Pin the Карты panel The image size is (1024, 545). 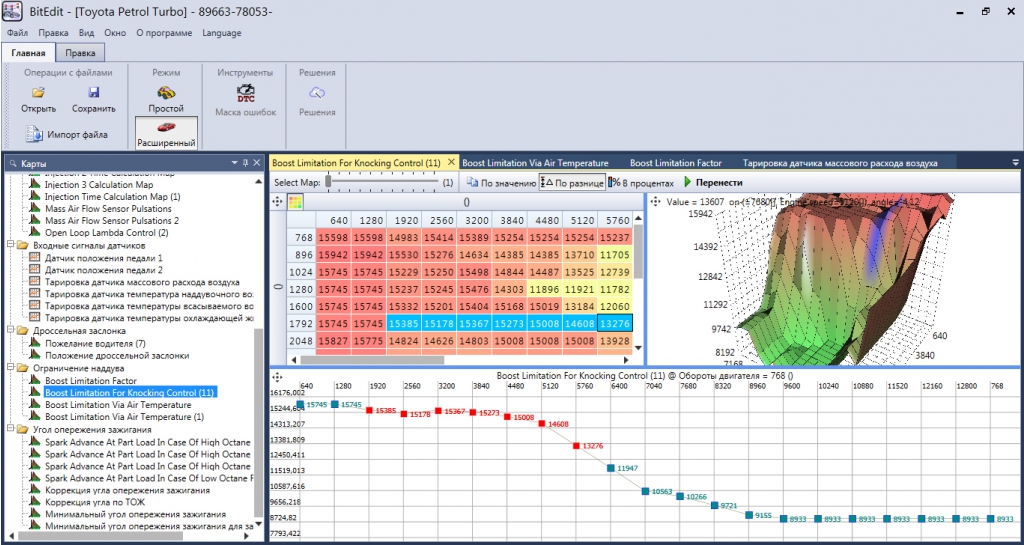click(246, 163)
